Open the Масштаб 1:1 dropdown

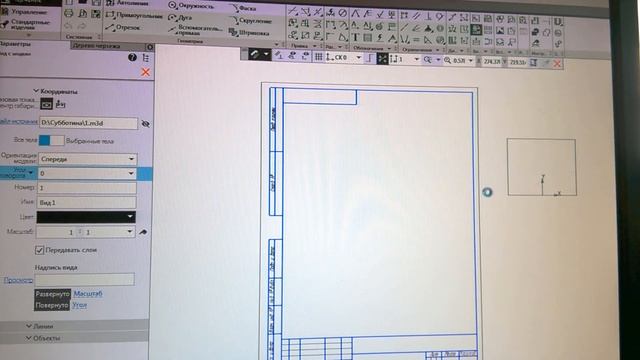[129, 232]
